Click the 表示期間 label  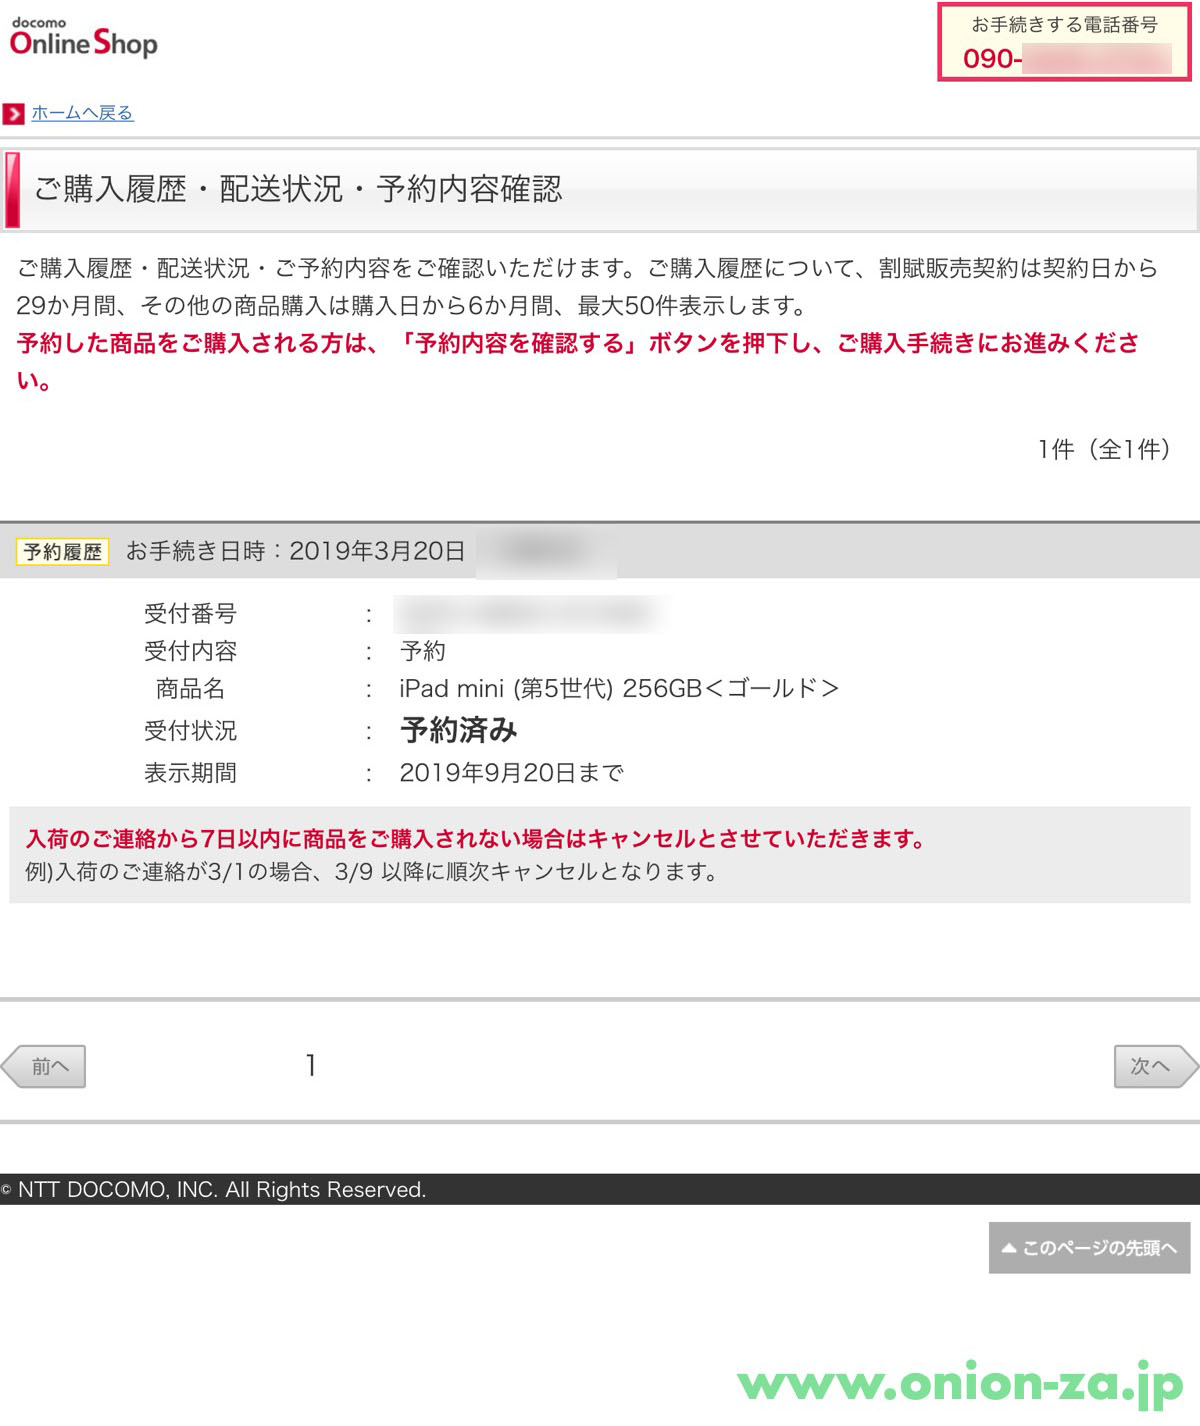(x=190, y=773)
